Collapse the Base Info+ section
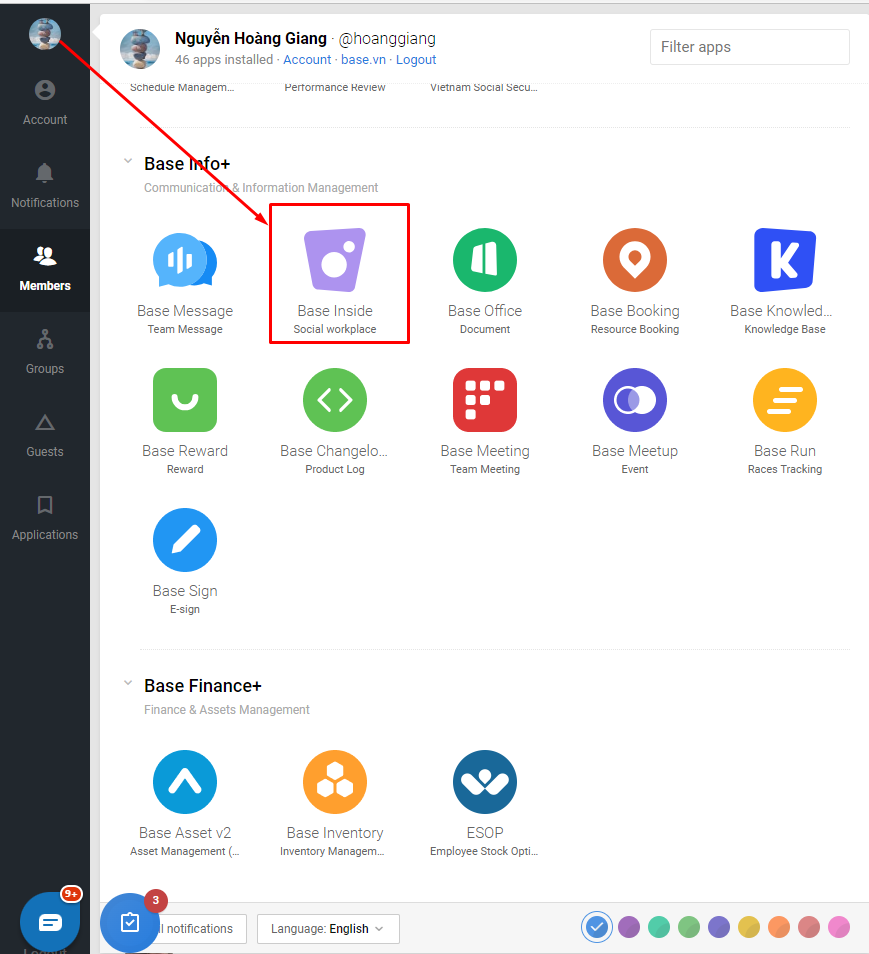 tap(128, 161)
